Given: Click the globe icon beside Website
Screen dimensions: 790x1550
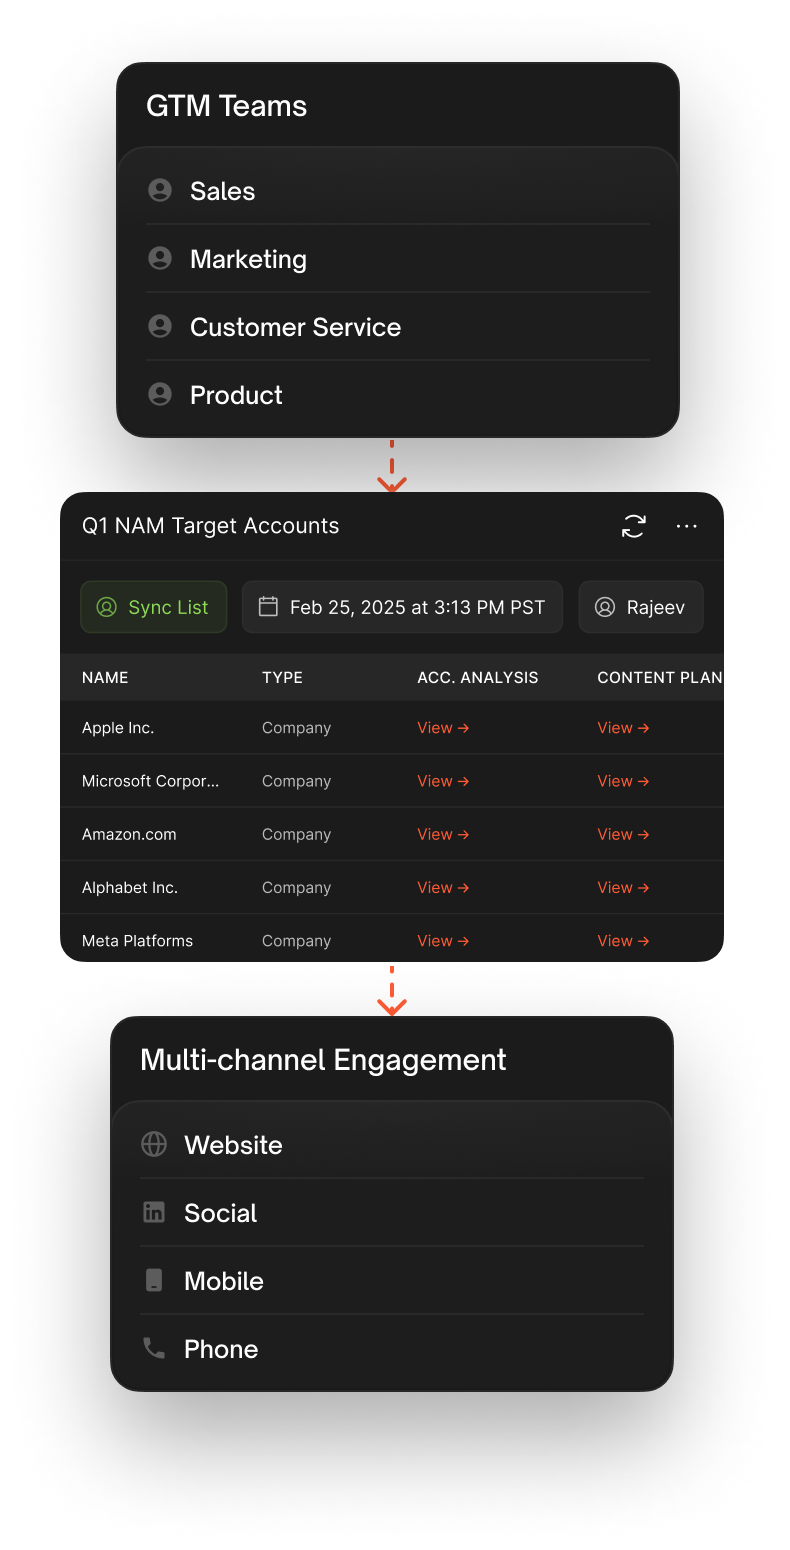Looking at the screenshot, I should 154,1144.
